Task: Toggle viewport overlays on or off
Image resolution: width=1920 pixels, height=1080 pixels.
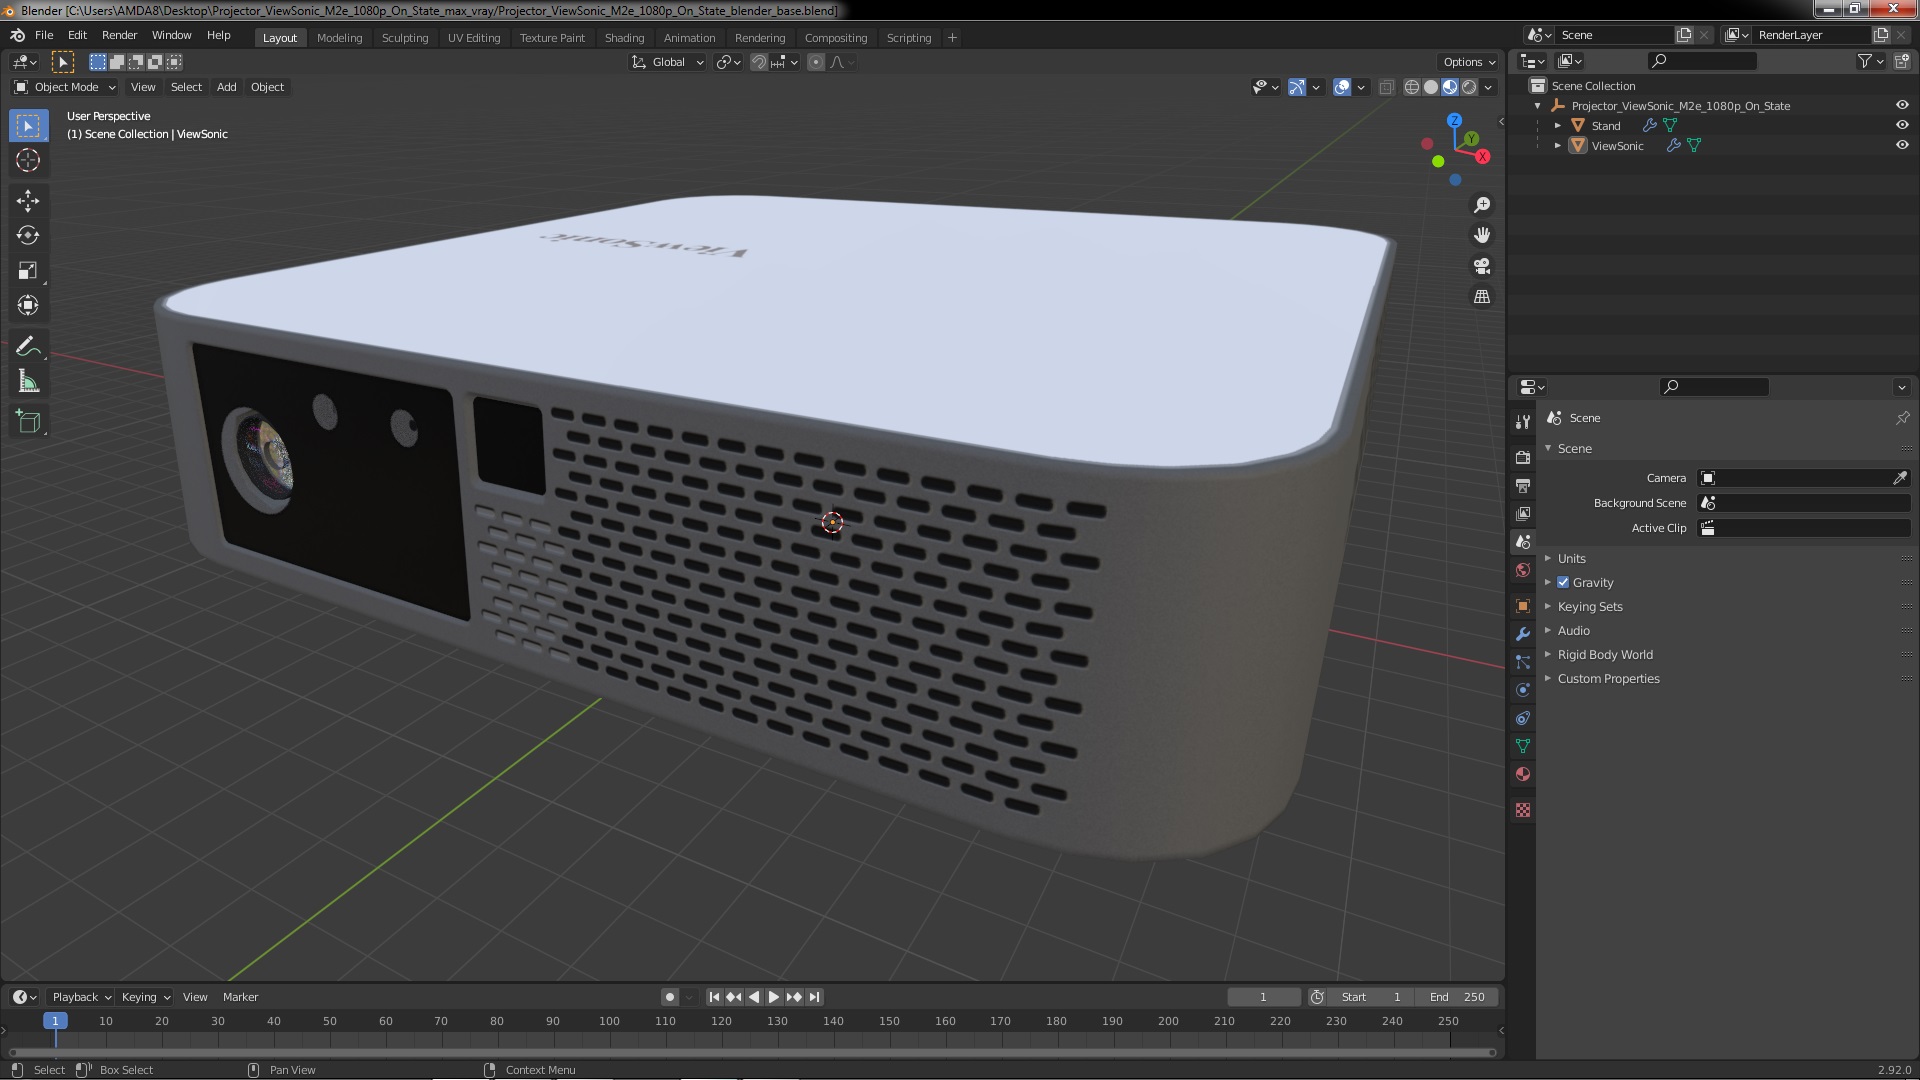Action: 1342,87
